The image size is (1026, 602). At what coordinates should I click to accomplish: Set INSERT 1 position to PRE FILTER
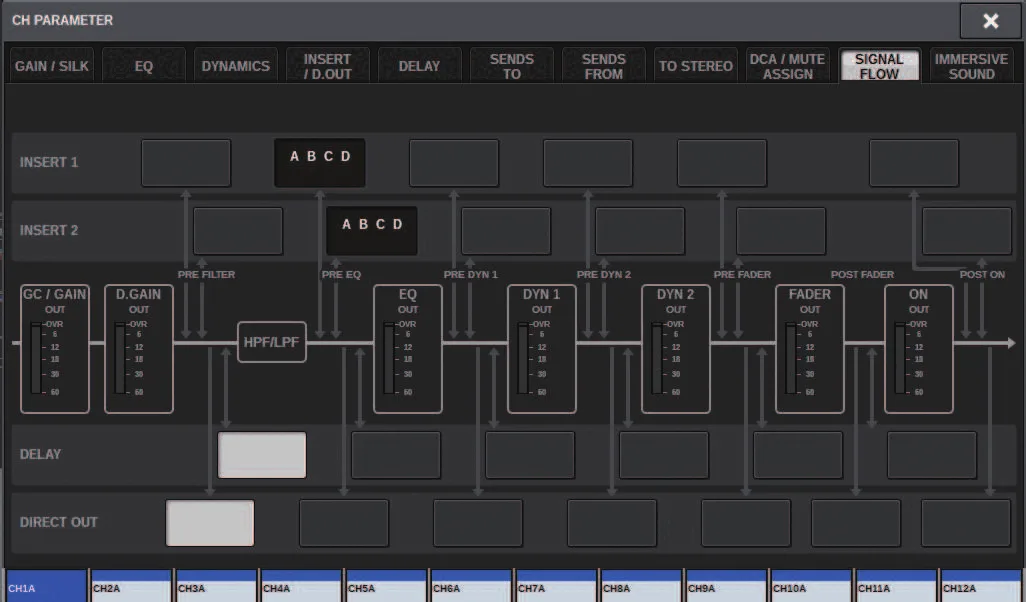click(x=186, y=163)
